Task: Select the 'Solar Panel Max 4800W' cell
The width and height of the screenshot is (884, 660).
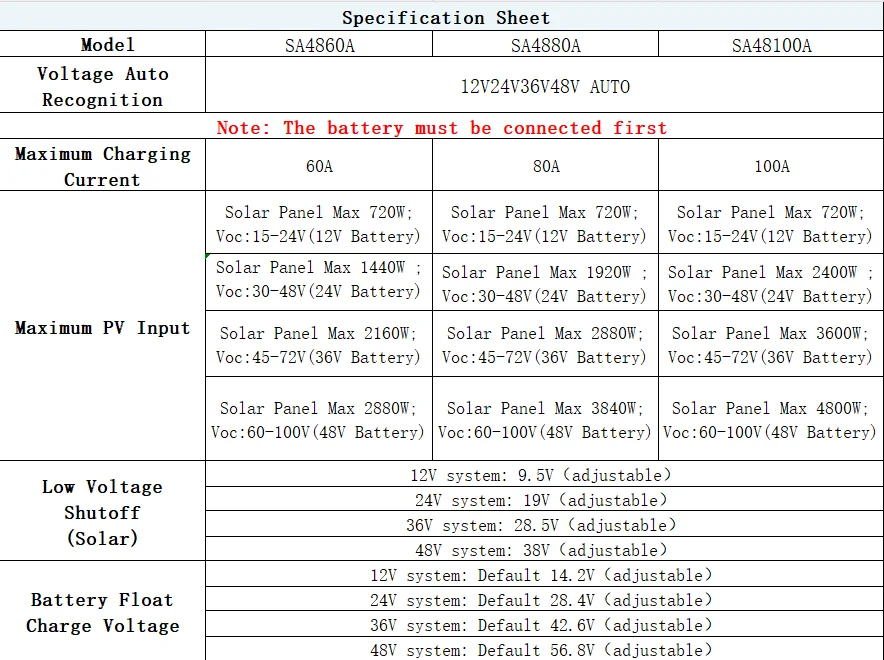Action: 771,419
